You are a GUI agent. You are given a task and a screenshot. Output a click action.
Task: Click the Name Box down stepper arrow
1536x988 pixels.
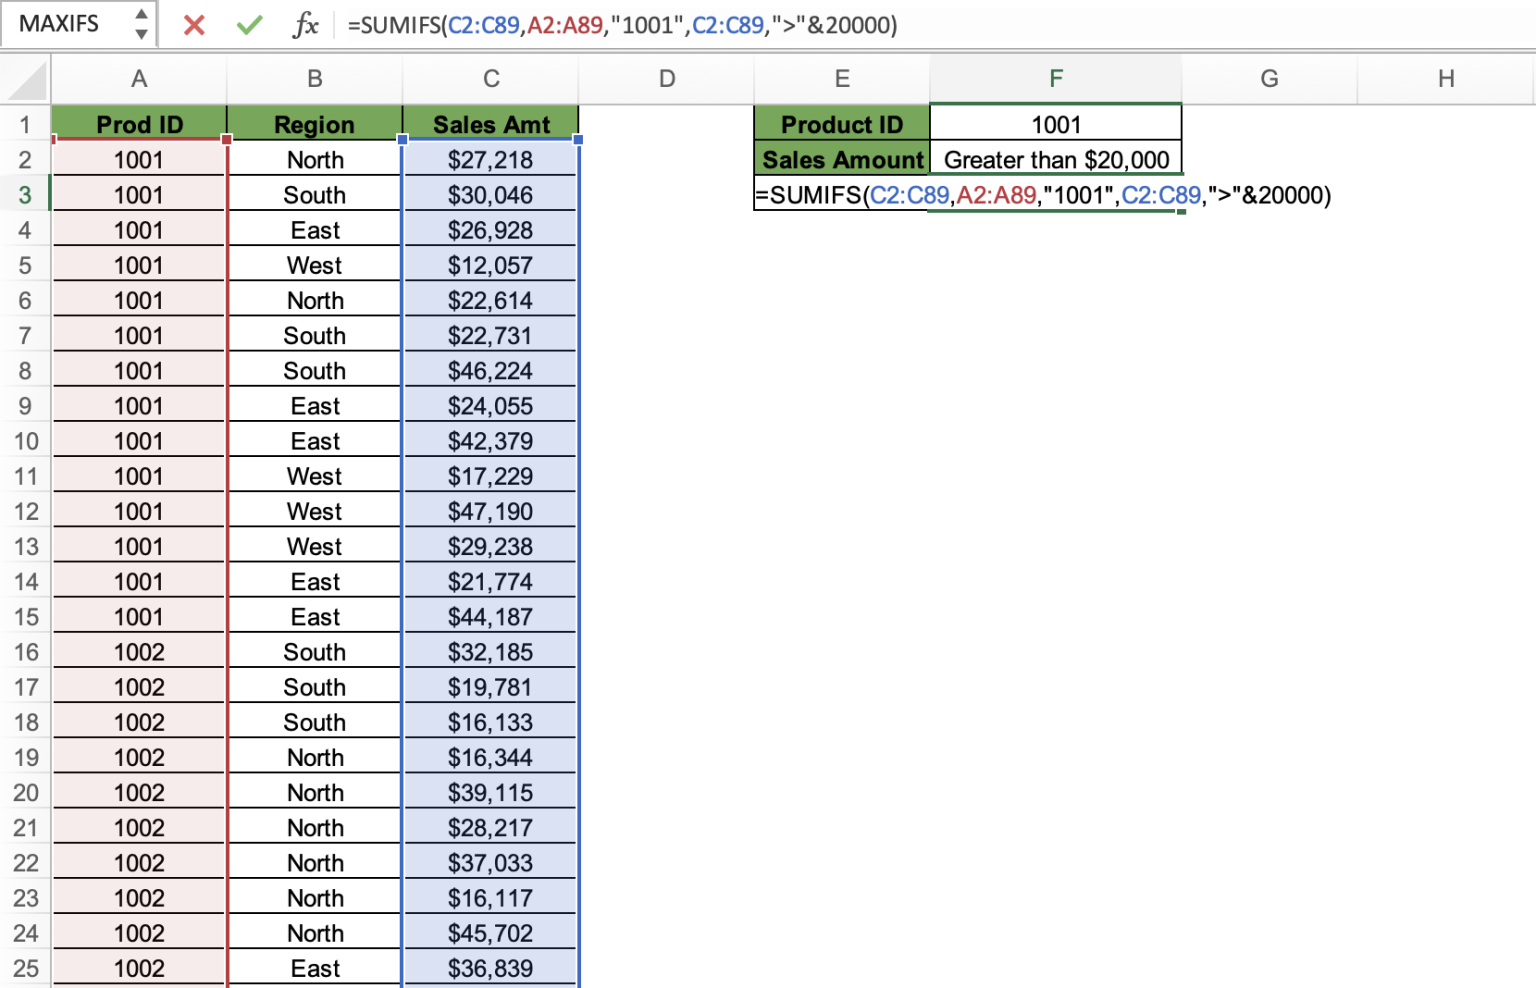(143, 34)
